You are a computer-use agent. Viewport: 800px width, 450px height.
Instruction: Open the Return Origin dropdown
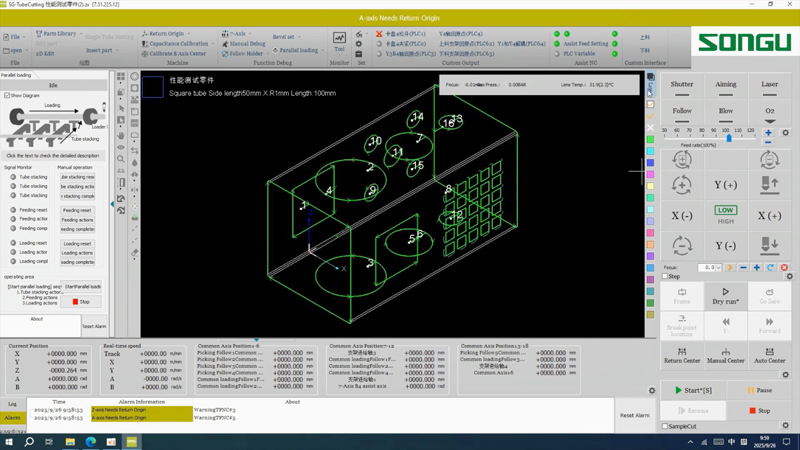164,34
